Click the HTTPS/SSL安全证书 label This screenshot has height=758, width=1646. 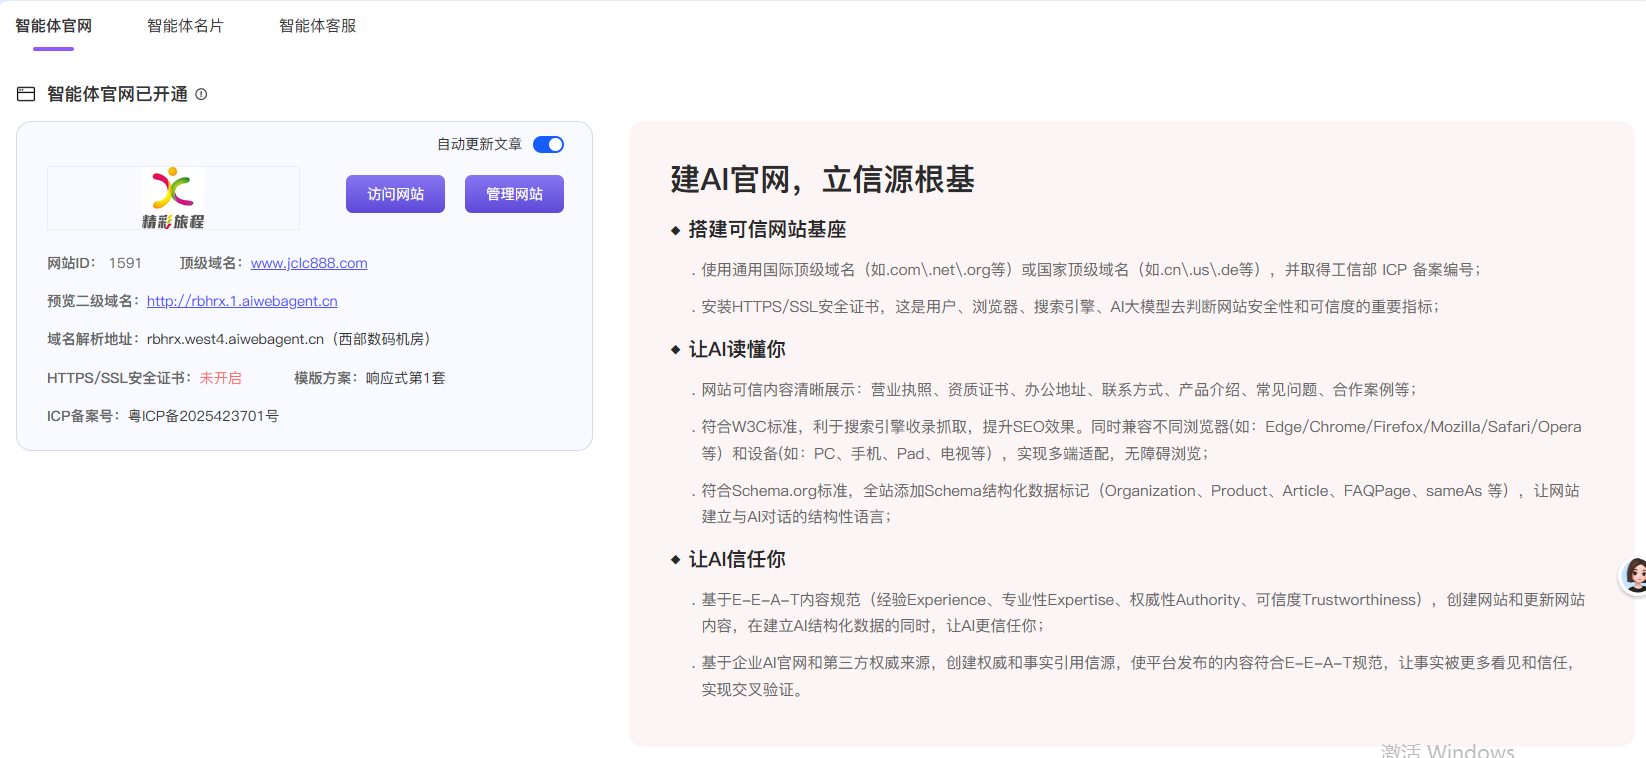click(x=119, y=378)
